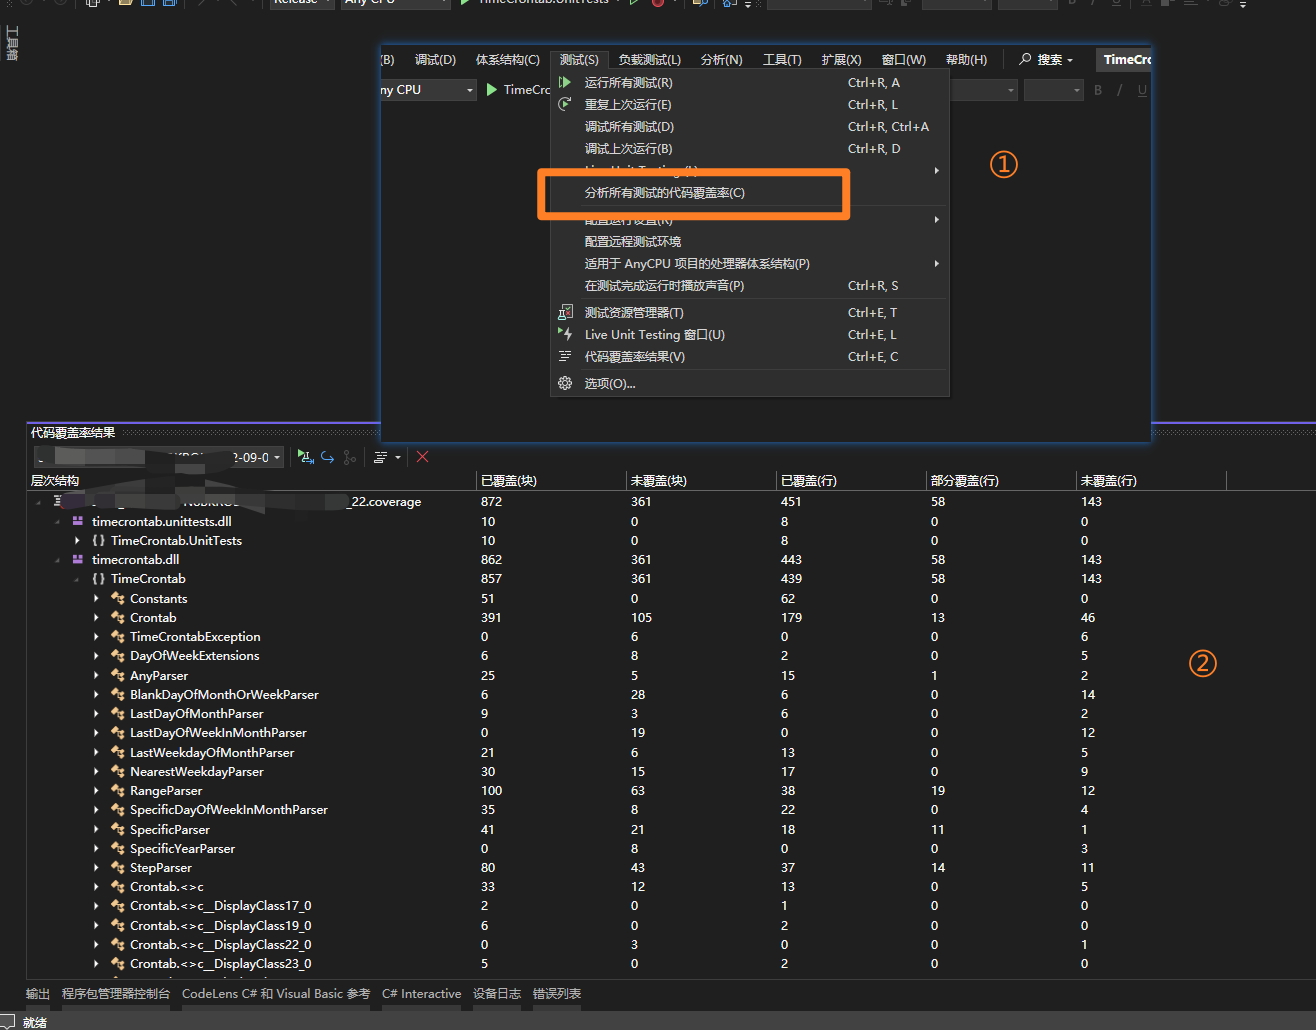Image resolution: width=1316 pixels, height=1030 pixels.
Task: Open the coverage file selection dropdown
Action: click(x=277, y=457)
